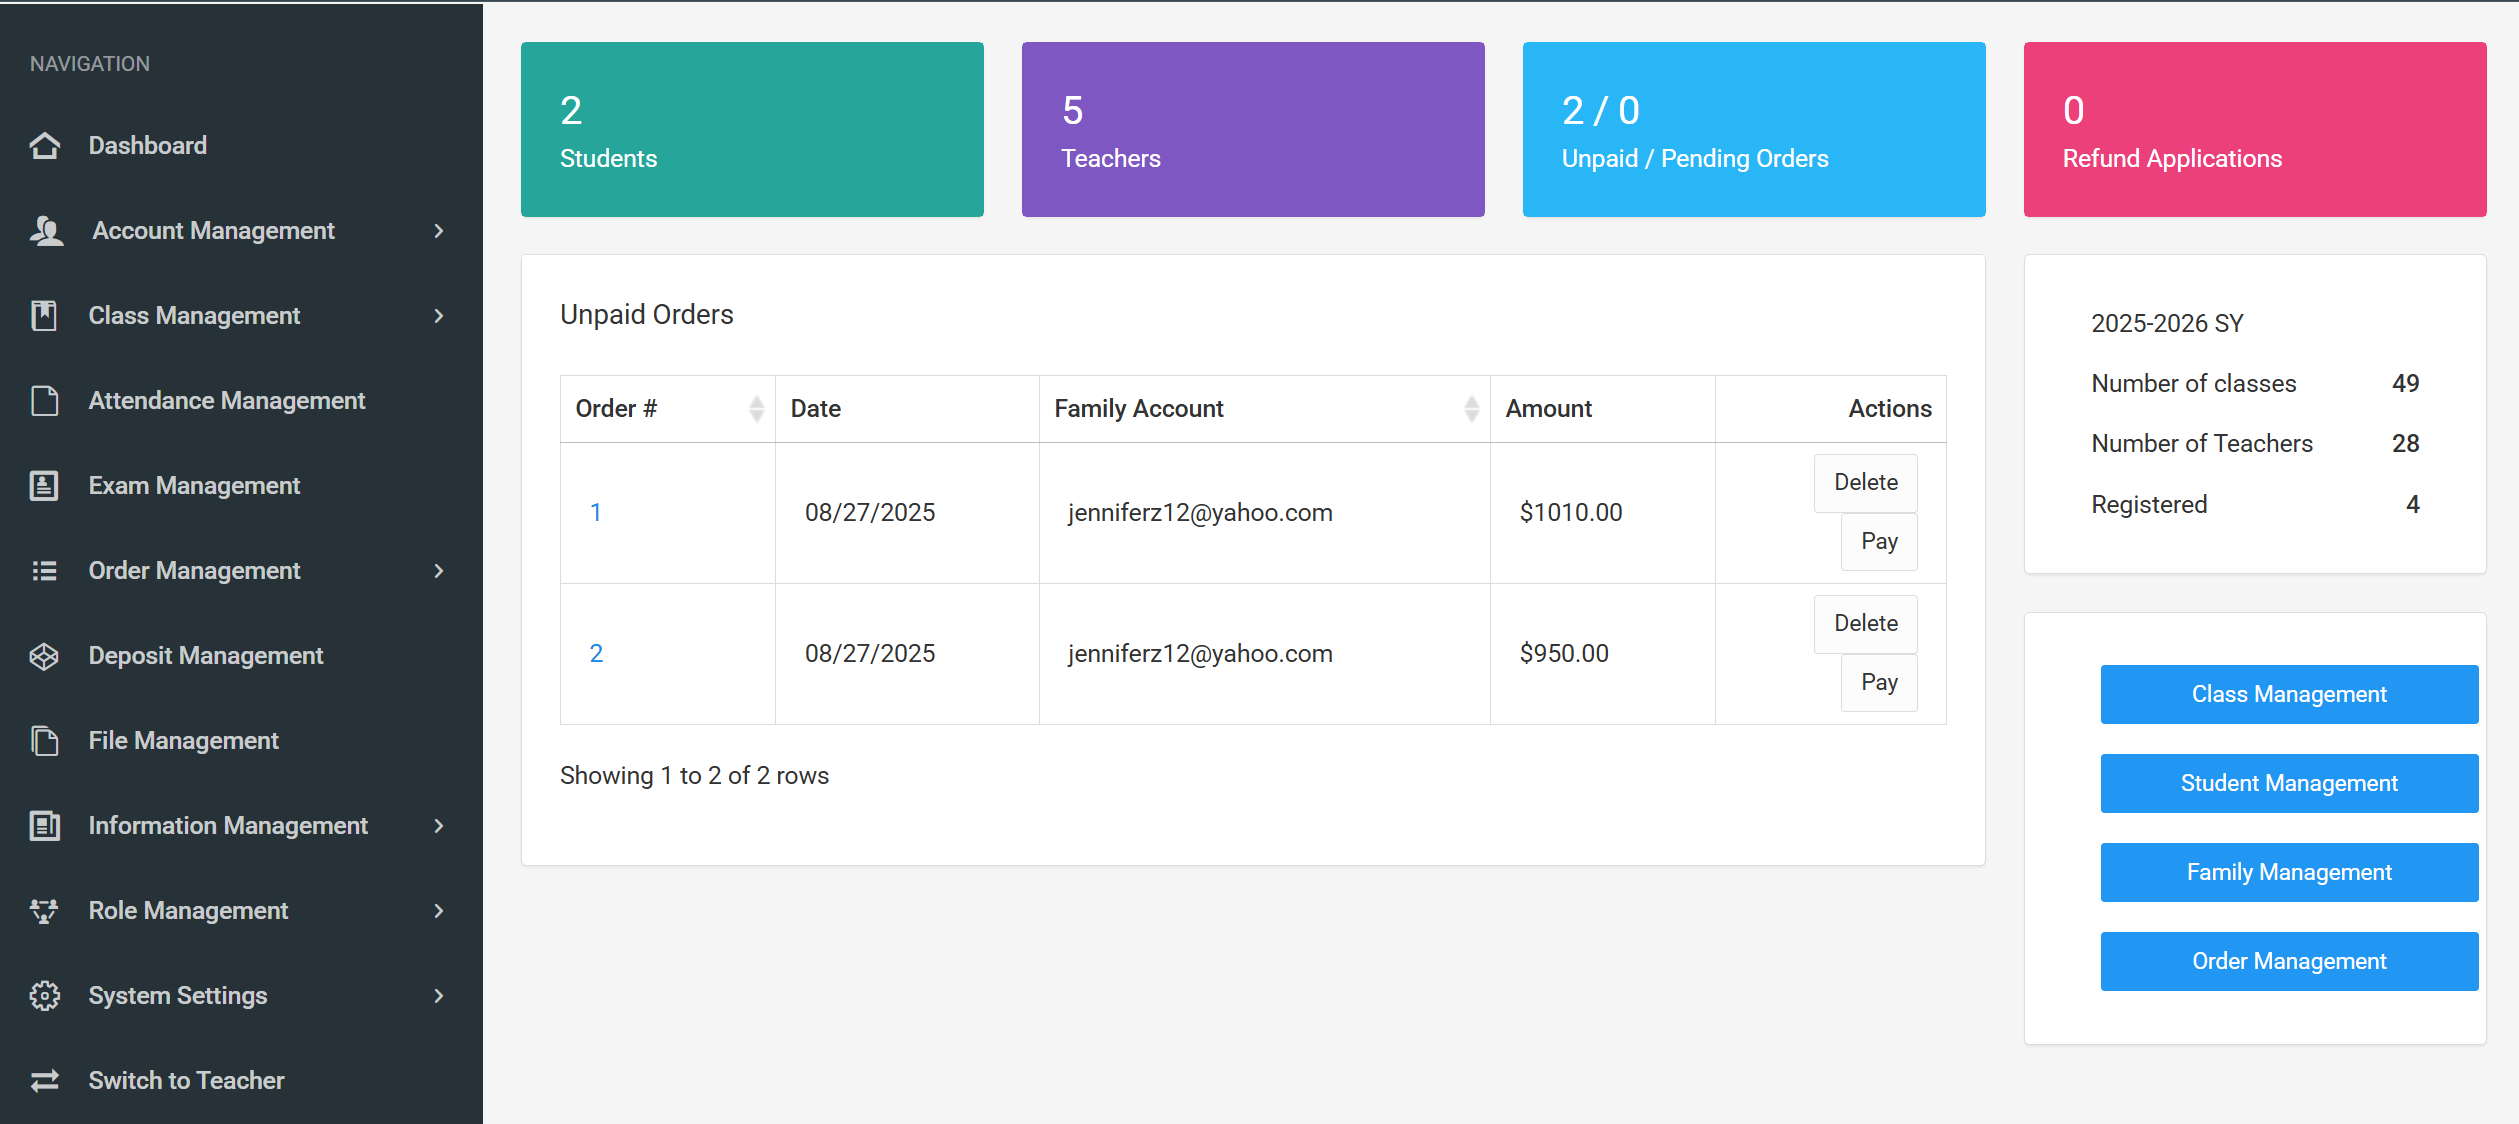The height and width of the screenshot is (1124, 2519).
Task: Open order number 2 link
Action: (596, 654)
